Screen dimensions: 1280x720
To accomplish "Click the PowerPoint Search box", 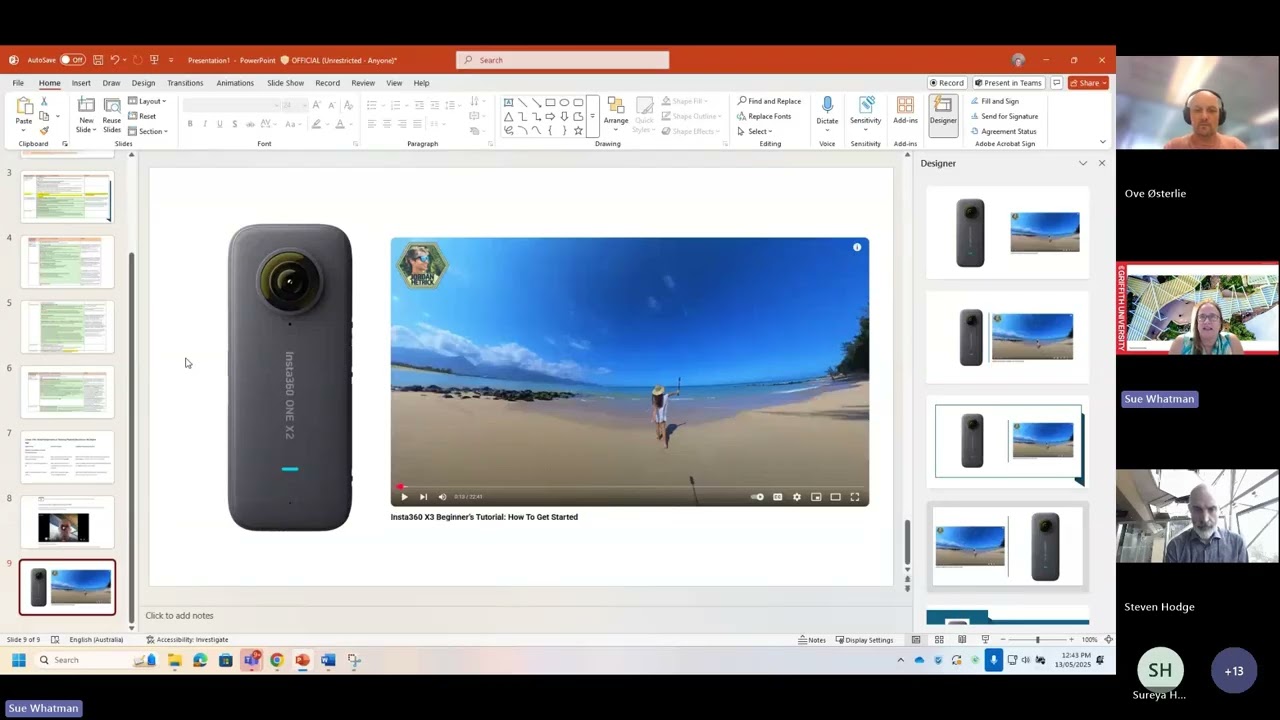I will 563,60.
